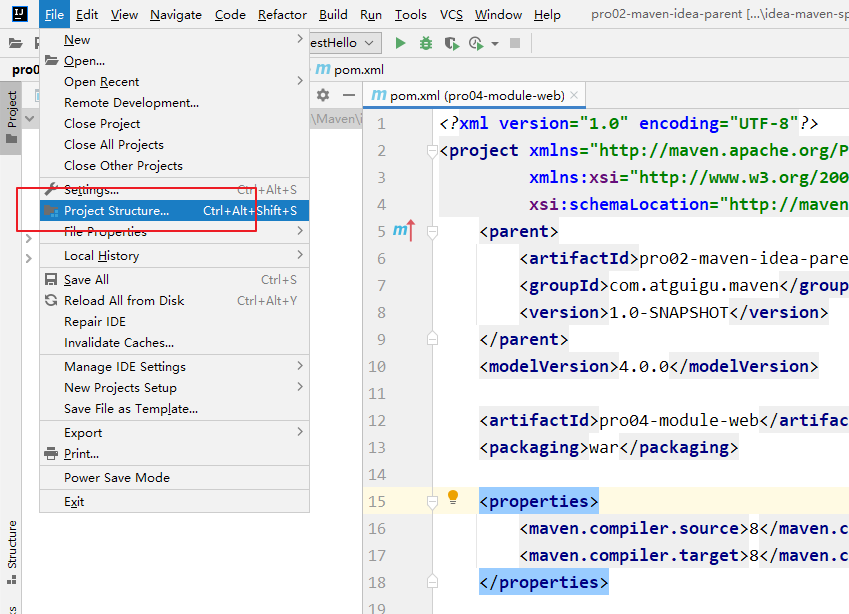This screenshot has width=849, height=614.
Task: Open the Code menu
Action: pos(230,15)
